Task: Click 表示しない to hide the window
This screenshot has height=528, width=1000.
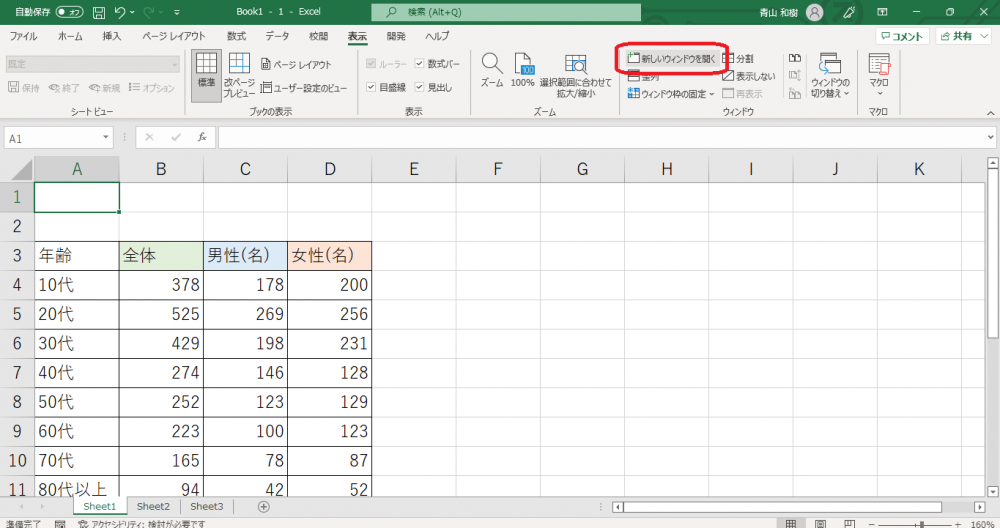Action: (x=749, y=76)
